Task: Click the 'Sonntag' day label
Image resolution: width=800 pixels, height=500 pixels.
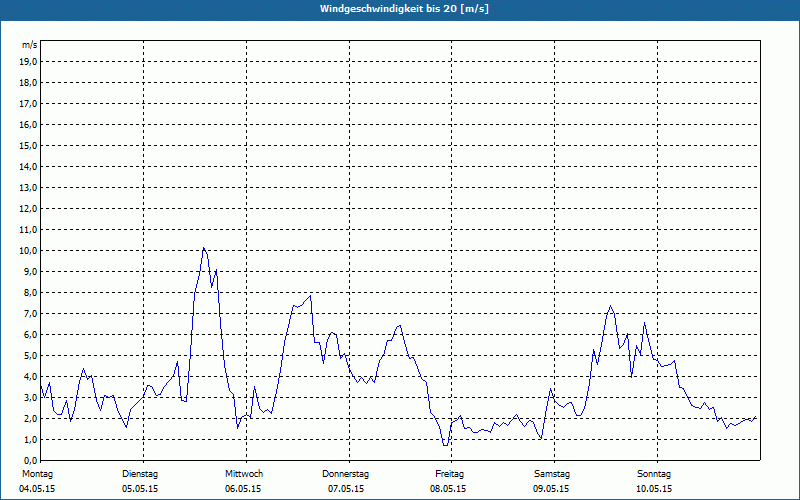Action: (x=654, y=474)
